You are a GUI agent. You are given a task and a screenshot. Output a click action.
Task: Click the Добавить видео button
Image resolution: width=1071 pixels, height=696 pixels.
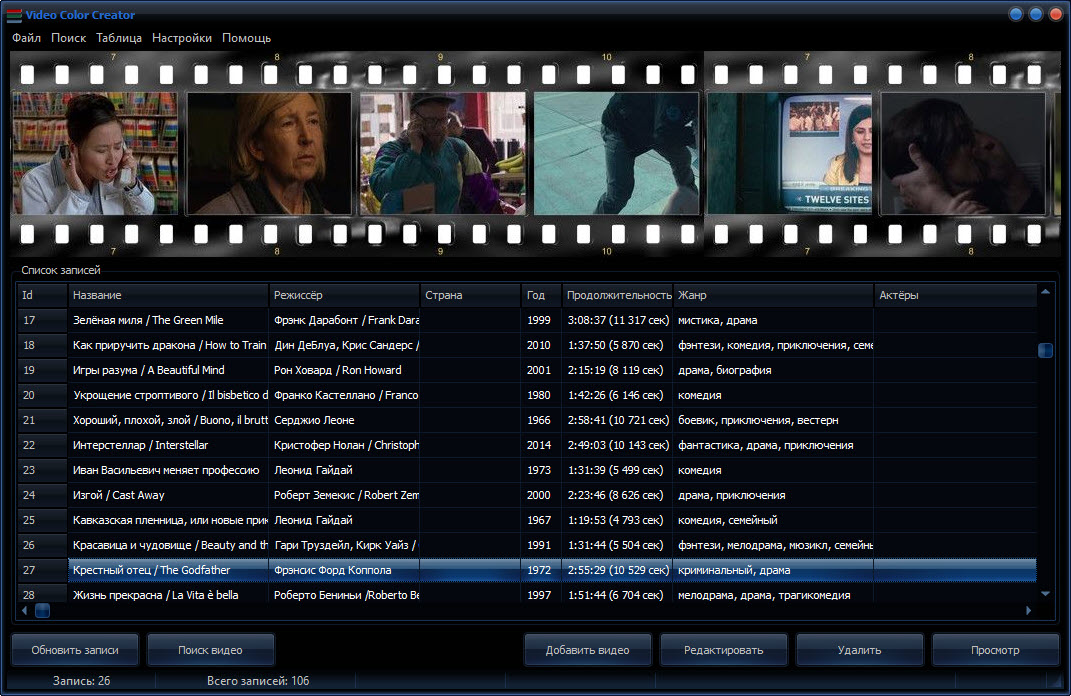tap(587, 650)
